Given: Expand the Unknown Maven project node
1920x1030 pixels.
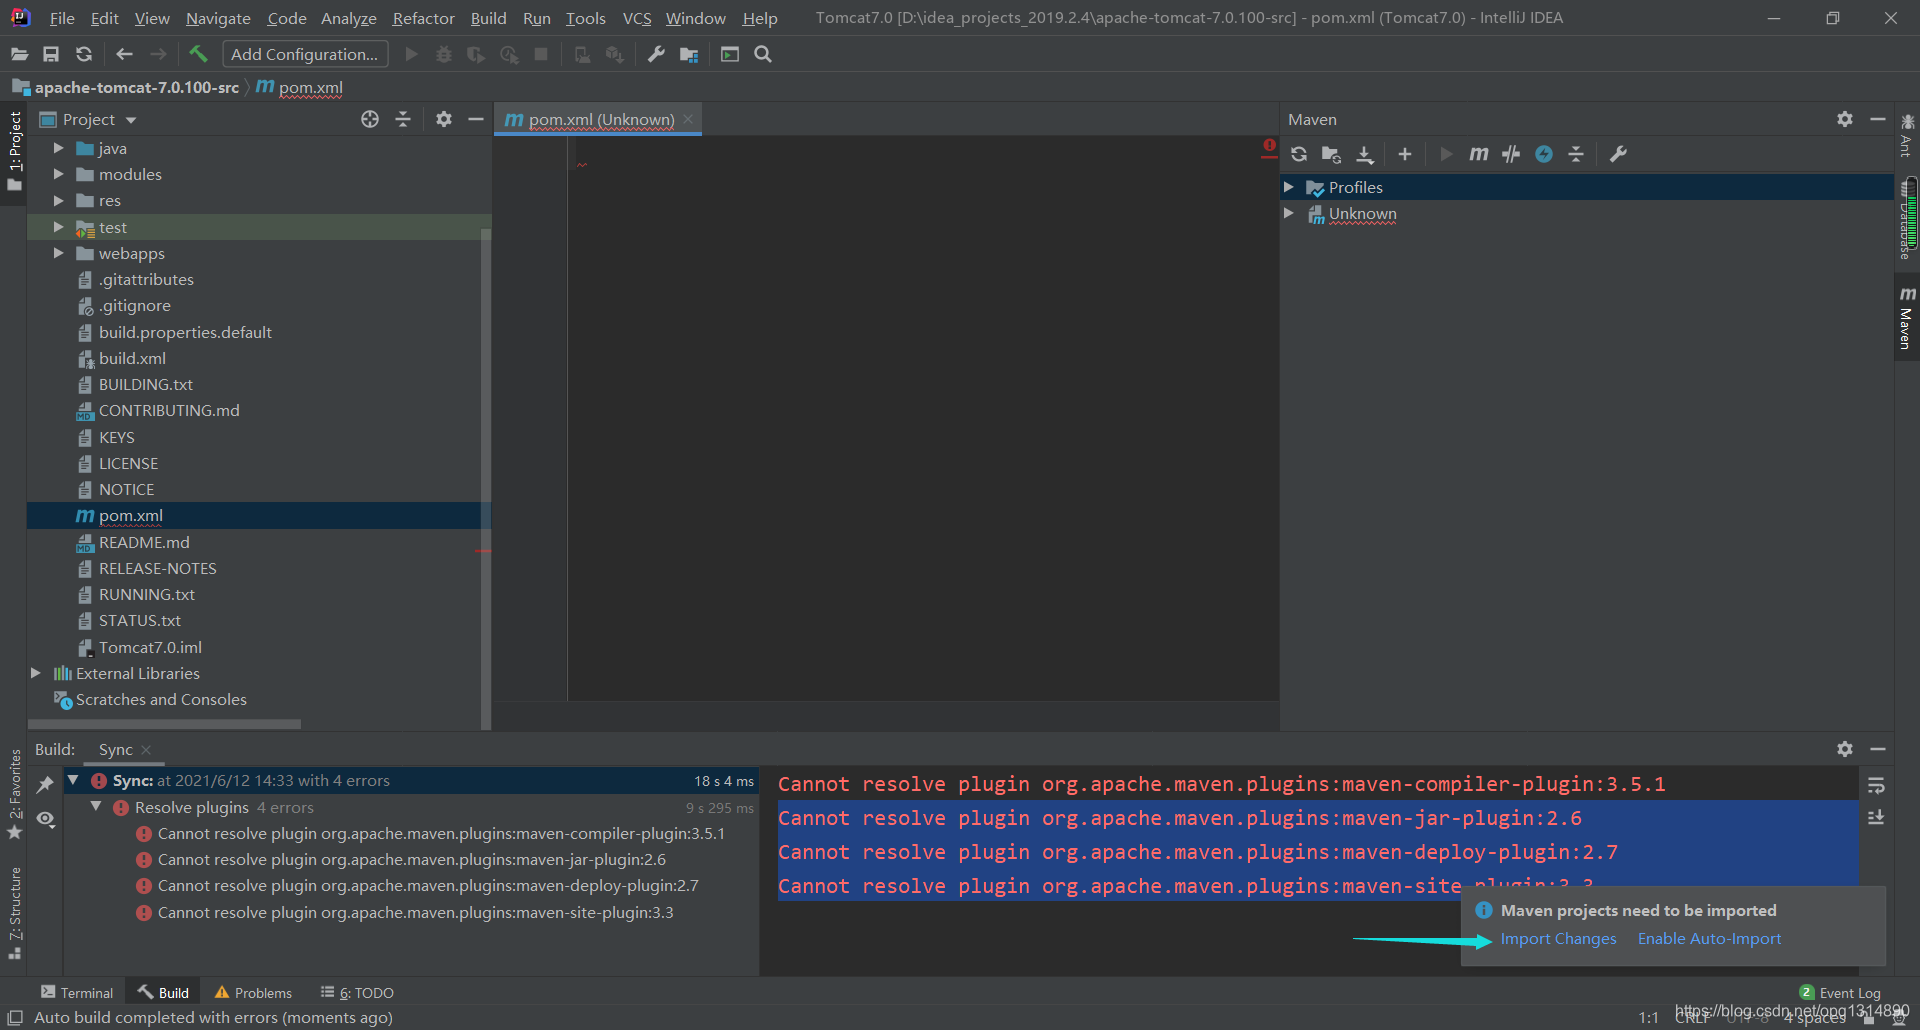Looking at the screenshot, I should tap(1289, 213).
